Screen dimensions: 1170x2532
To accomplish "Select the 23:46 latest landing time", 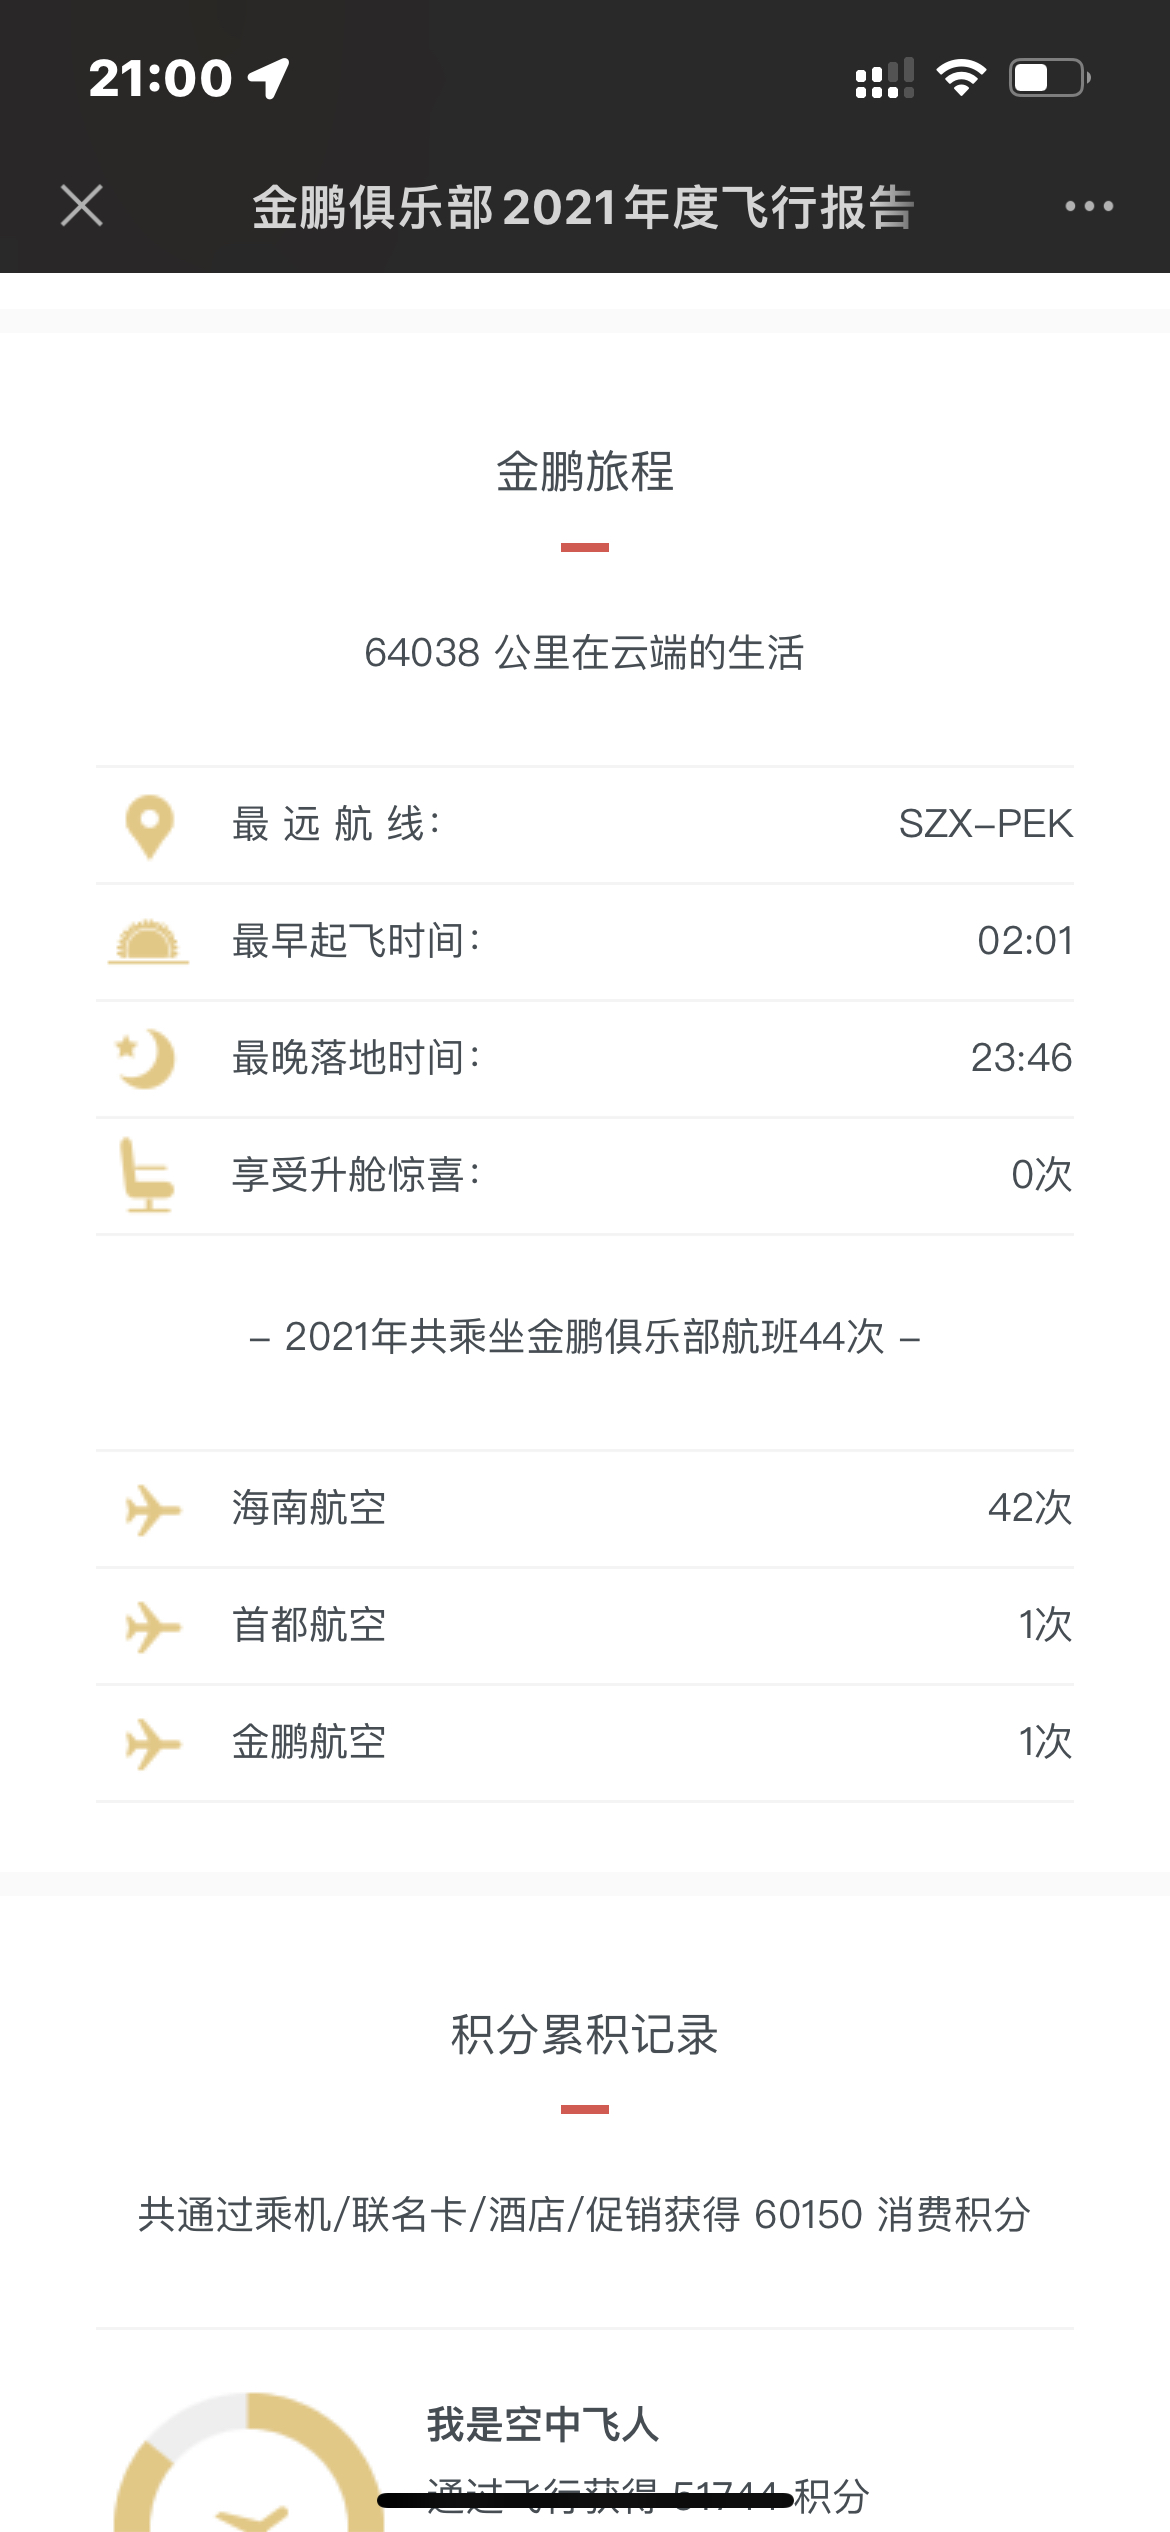I will tap(1021, 1058).
